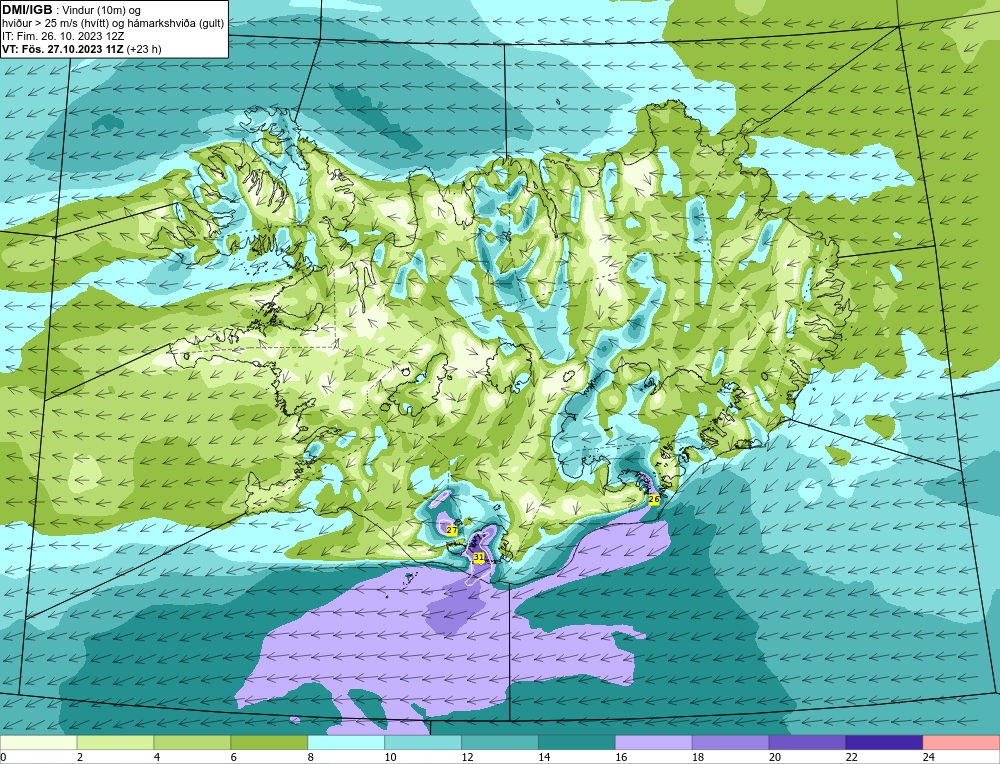The width and height of the screenshot is (1000, 764).
Task: Click the scale label 22
Action: click(x=851, y=757)
